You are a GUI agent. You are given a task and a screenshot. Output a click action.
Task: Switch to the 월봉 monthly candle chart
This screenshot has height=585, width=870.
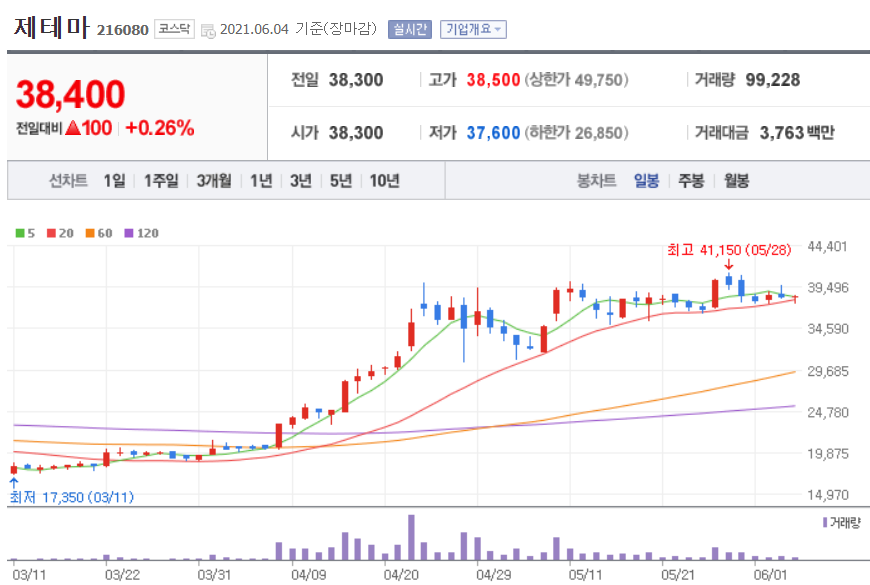(736, 180)
